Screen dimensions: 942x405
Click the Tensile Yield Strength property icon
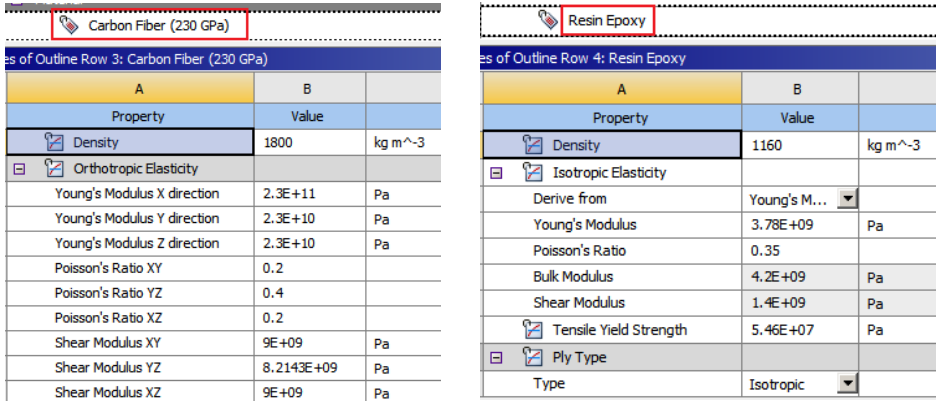(532, 329)
